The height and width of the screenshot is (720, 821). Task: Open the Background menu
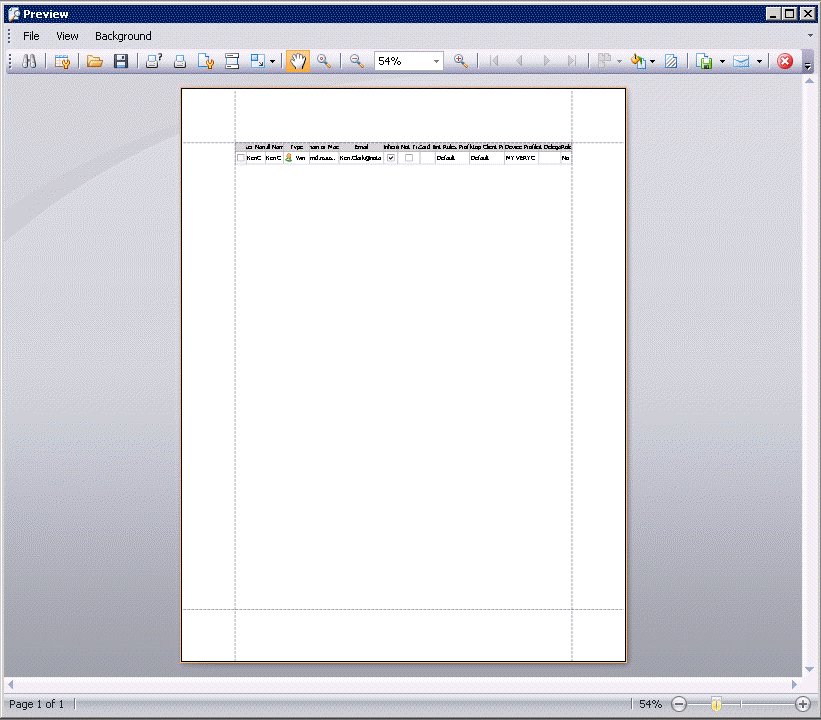(x=122, y=35)
